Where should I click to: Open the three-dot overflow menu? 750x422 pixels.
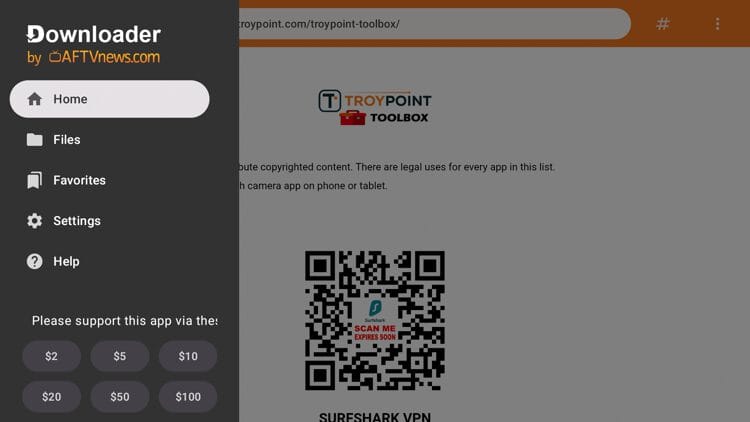coord(717,23)
